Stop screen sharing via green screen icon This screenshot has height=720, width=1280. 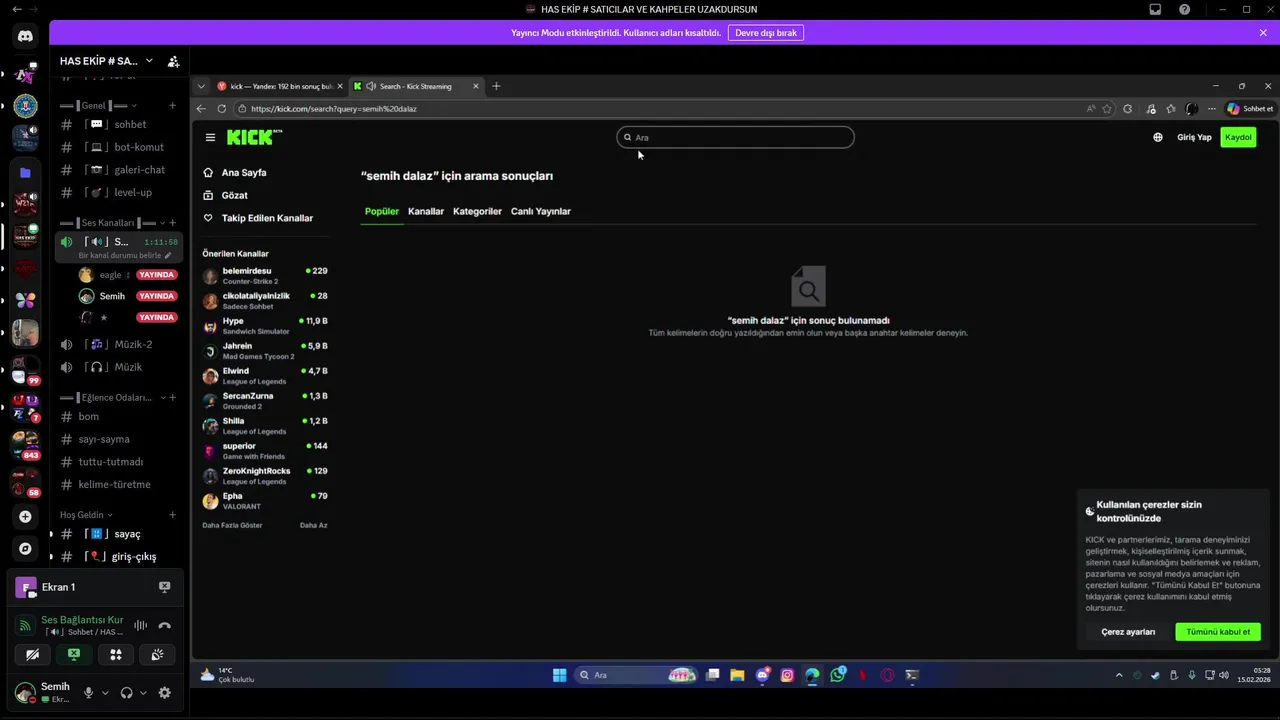tap(74, 654)
